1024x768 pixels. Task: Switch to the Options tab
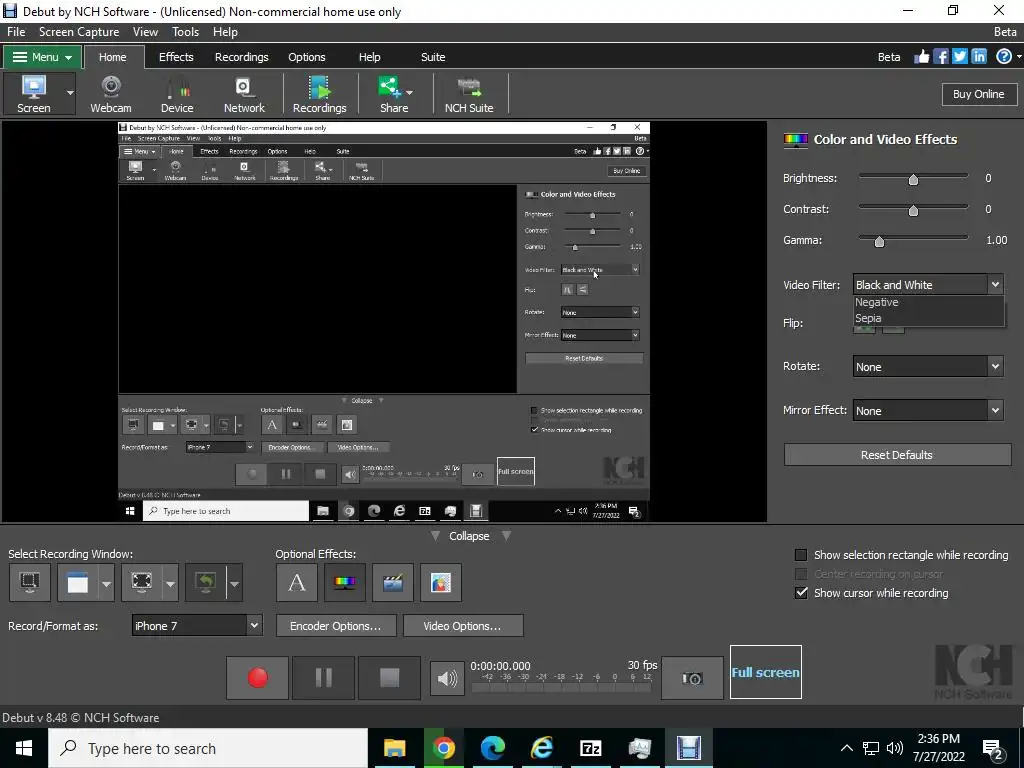(307, 57)
